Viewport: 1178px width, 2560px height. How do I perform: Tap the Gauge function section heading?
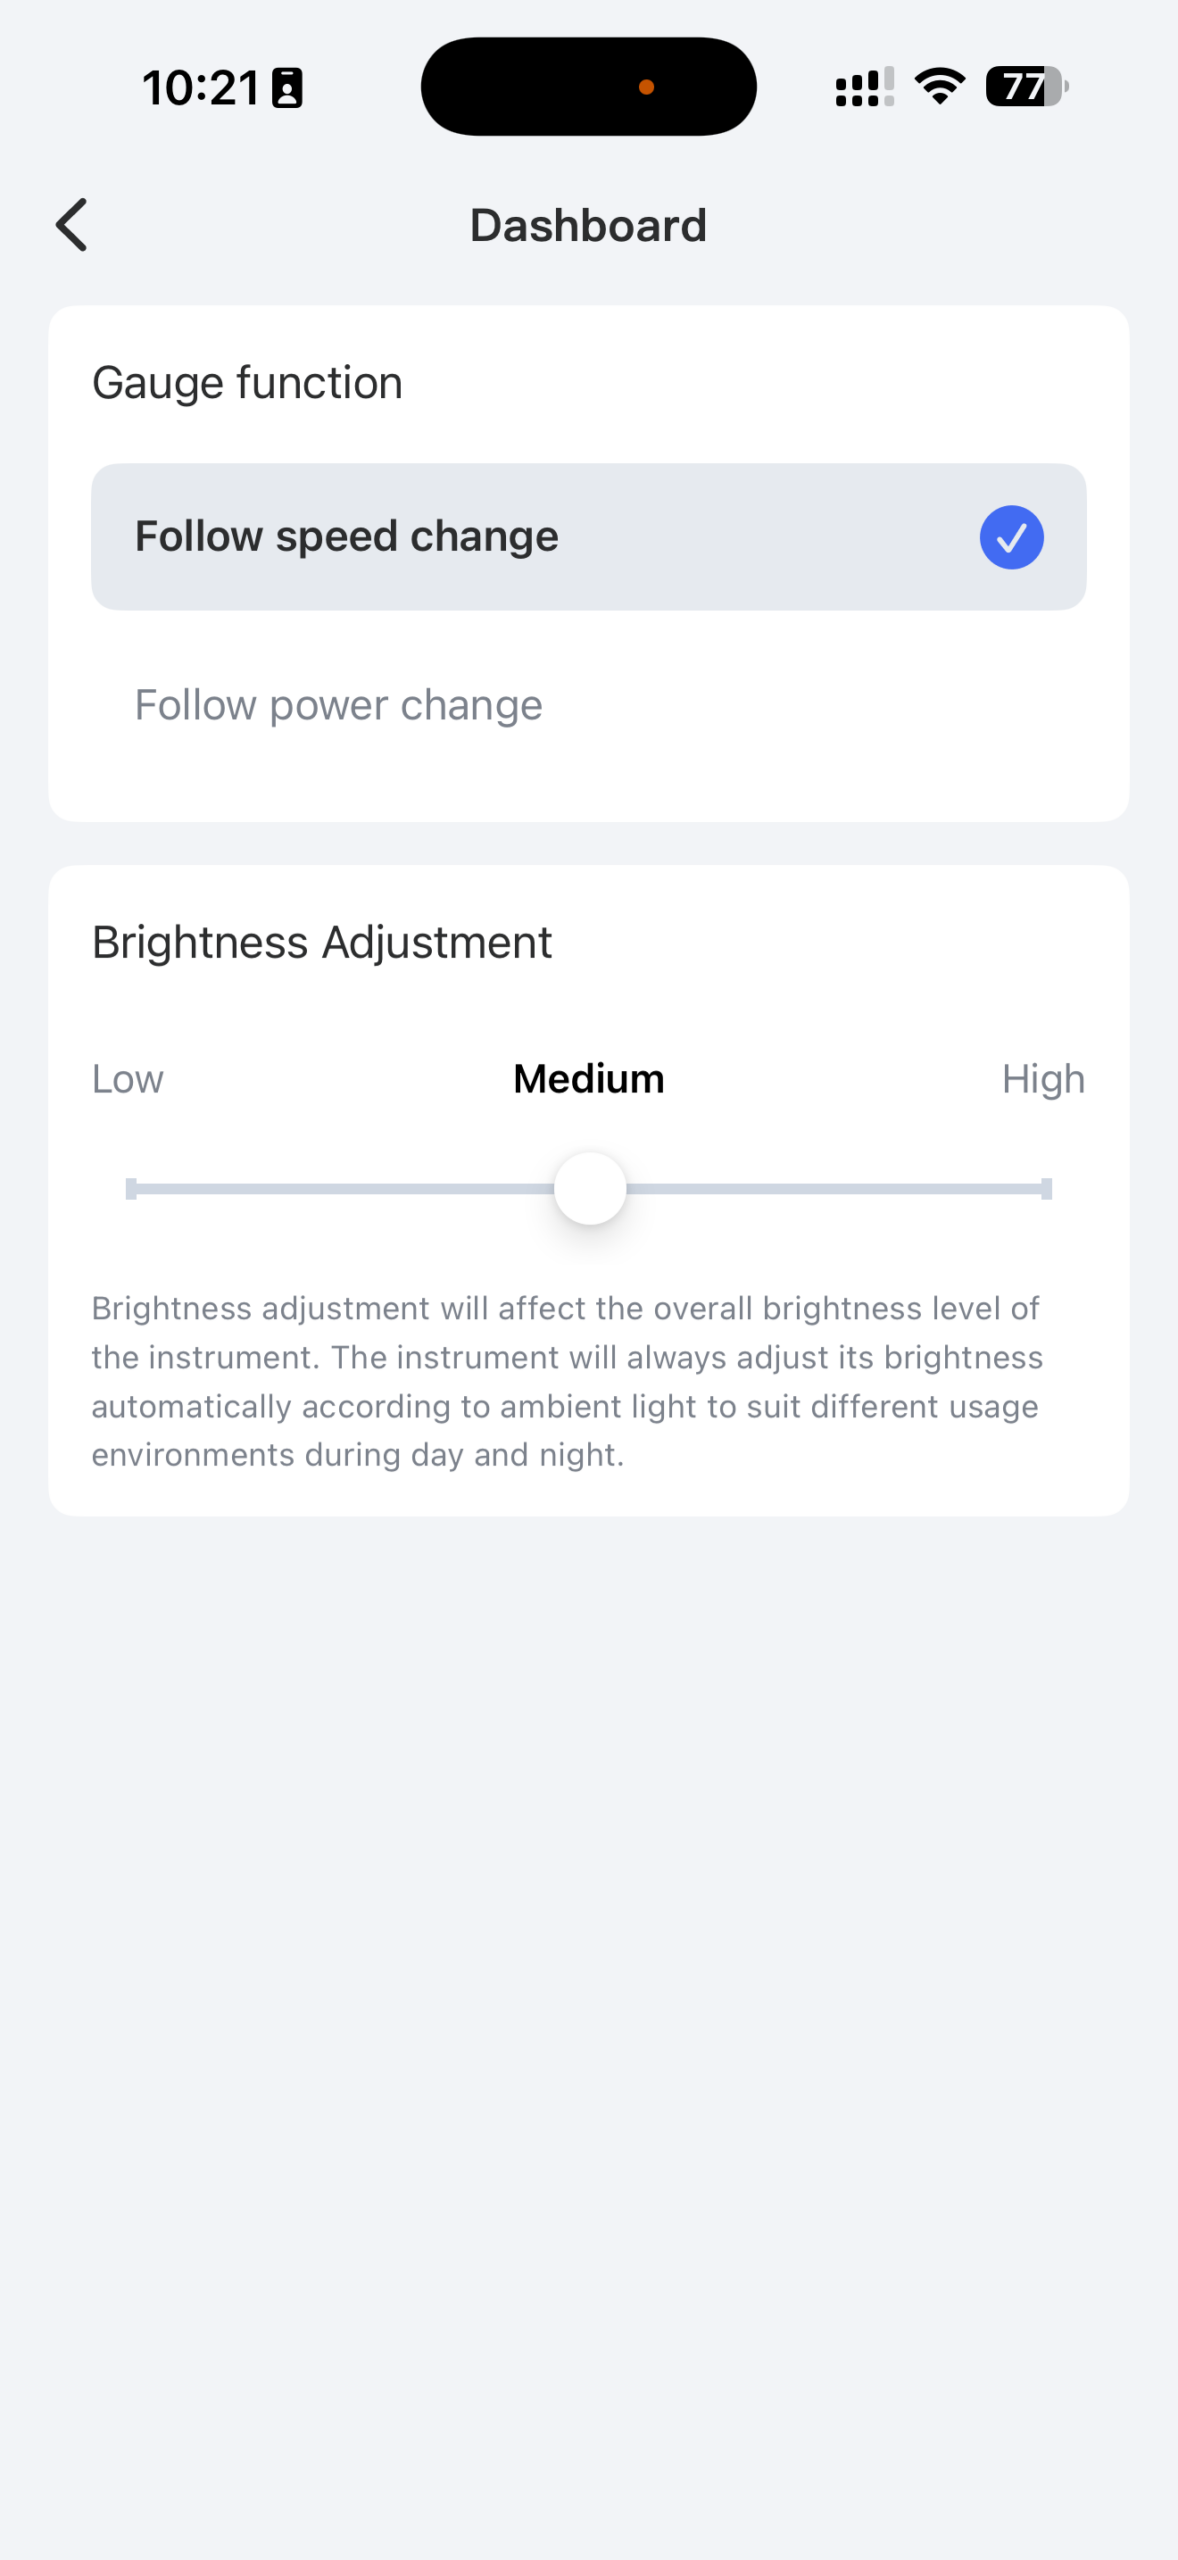pos(247,383)
